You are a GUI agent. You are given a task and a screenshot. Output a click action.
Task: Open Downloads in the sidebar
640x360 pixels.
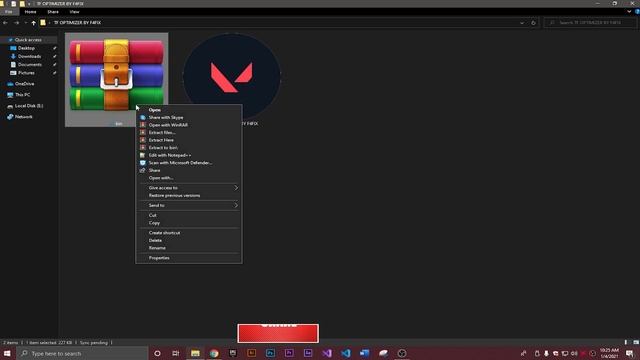29,56
